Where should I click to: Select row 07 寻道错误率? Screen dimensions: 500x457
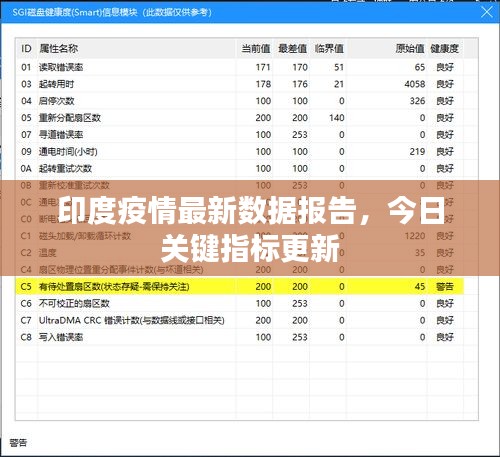click(240, 135)
